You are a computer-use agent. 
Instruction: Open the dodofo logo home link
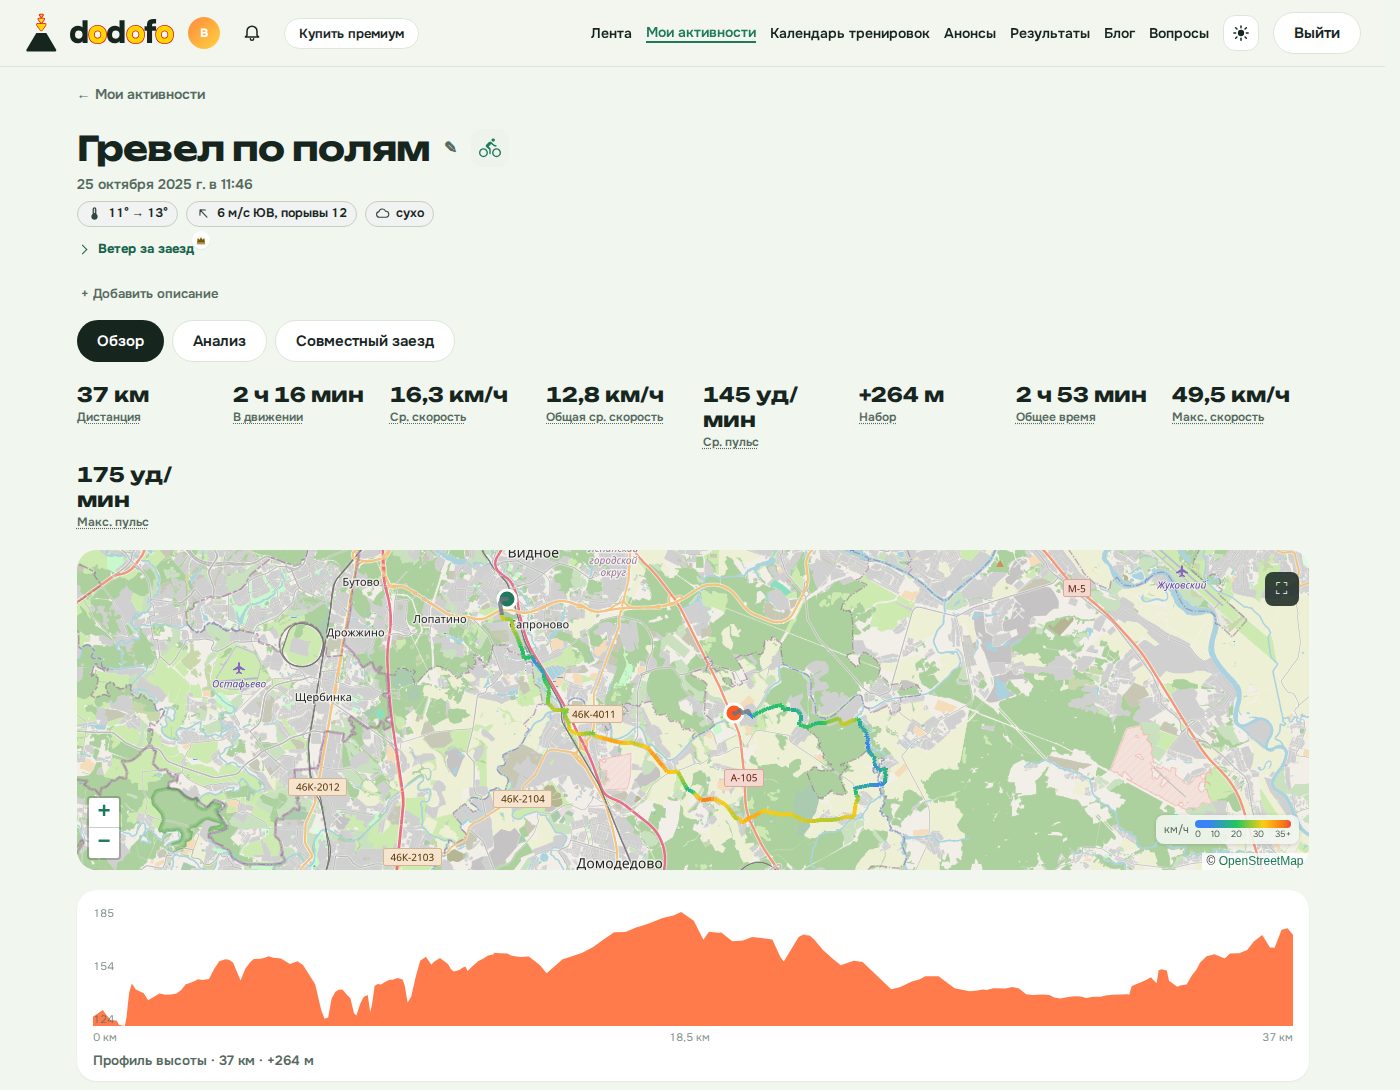[99, 33]
